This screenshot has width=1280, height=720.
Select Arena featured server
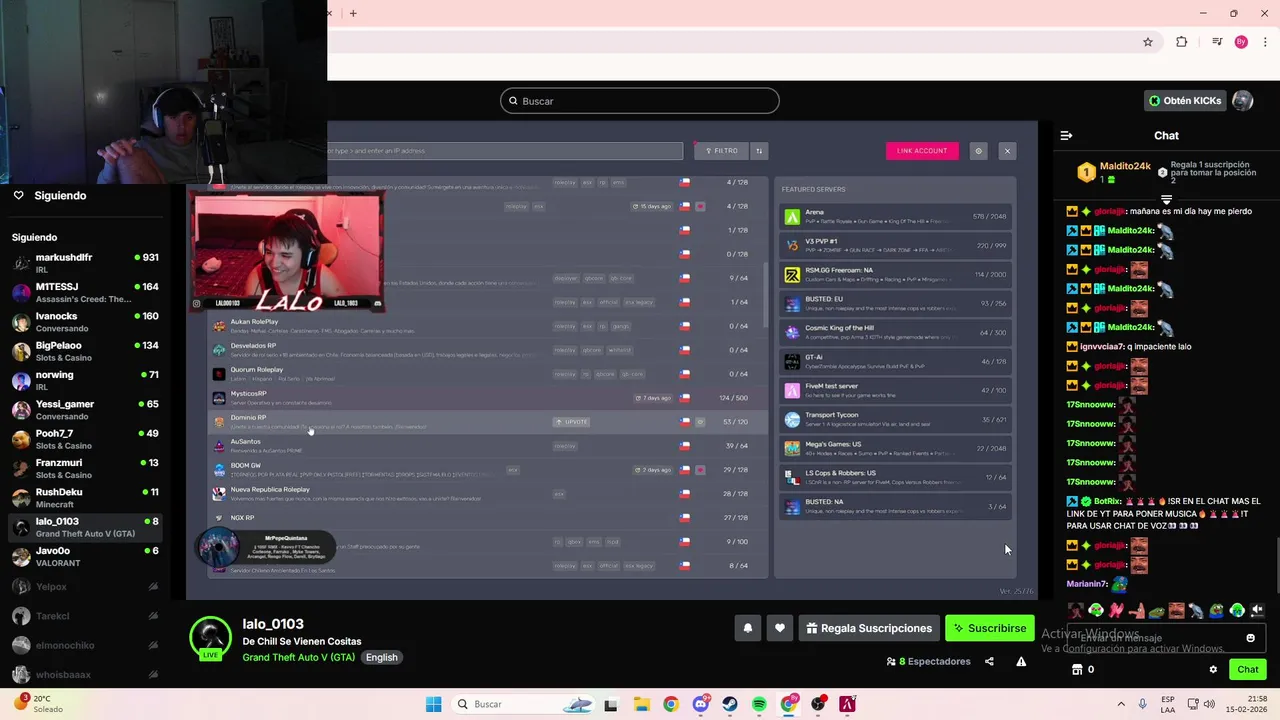pyautogui.click(x=895, y=216)
